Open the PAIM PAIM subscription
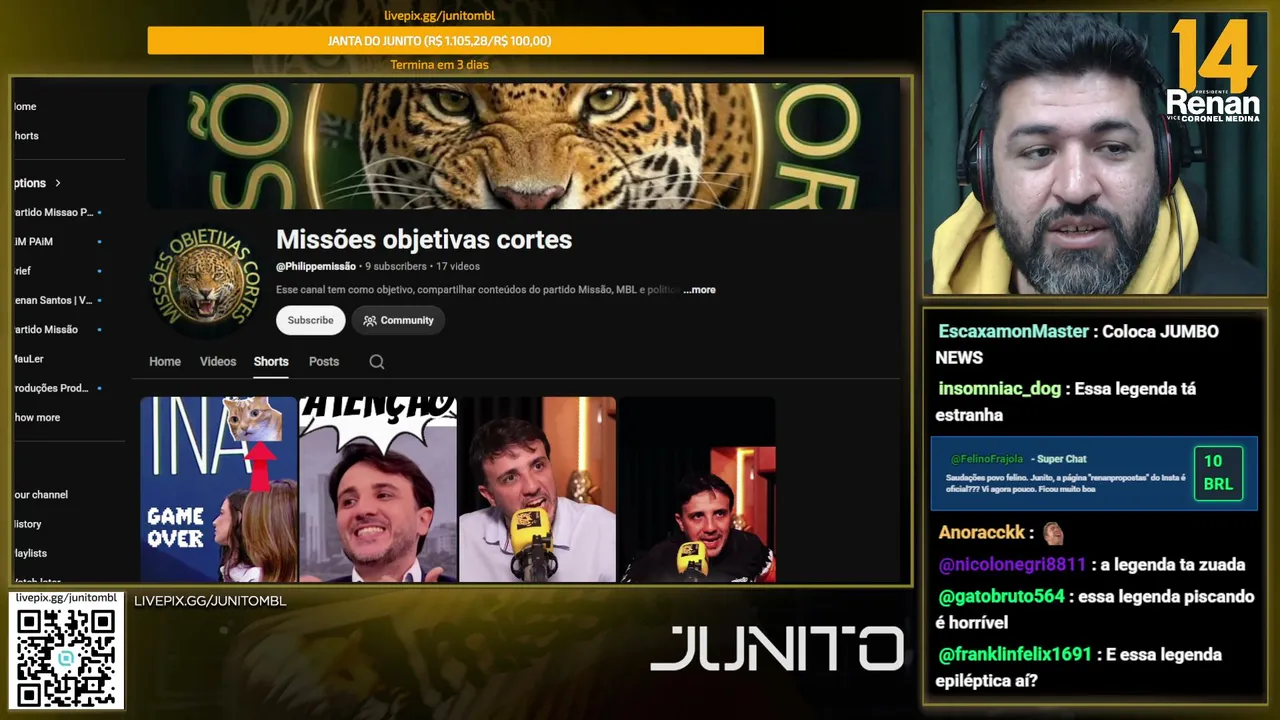The height and width of the screenshot is (720, 1280). (x=34, y=241)
